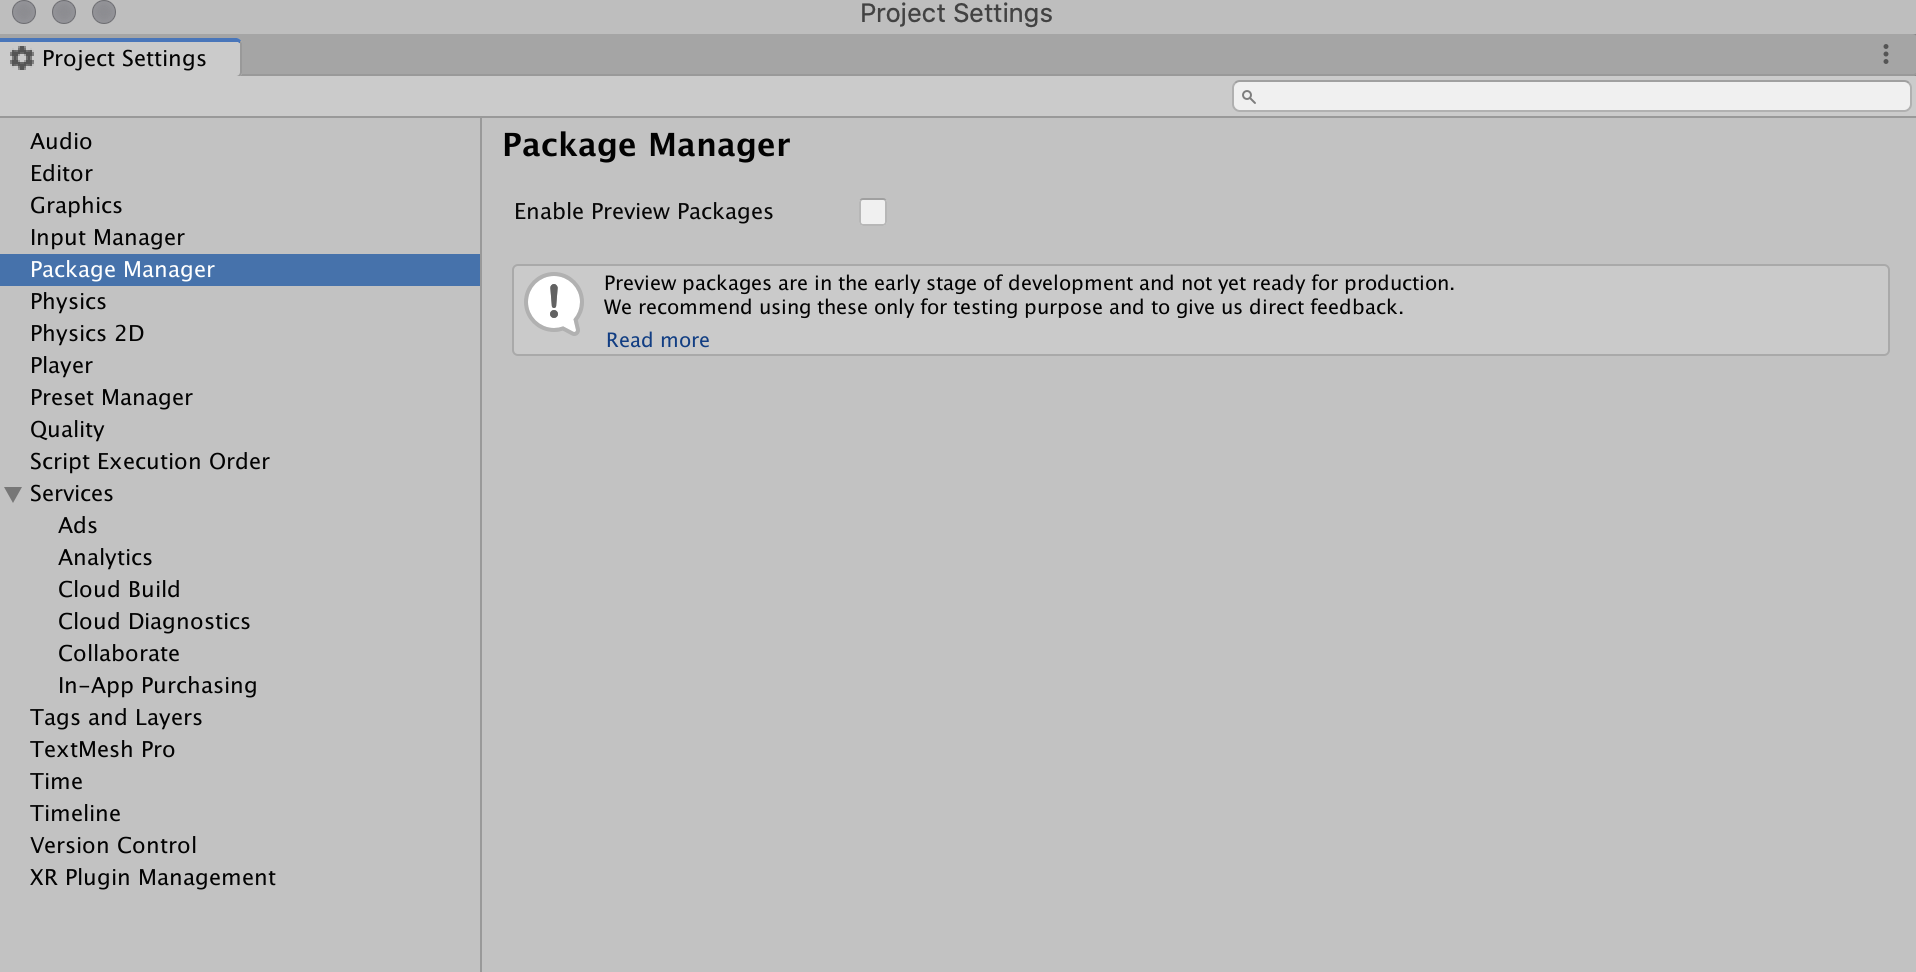Click the Project Settings gear icon
This screenshot has height=972, width=1916.
22,58
